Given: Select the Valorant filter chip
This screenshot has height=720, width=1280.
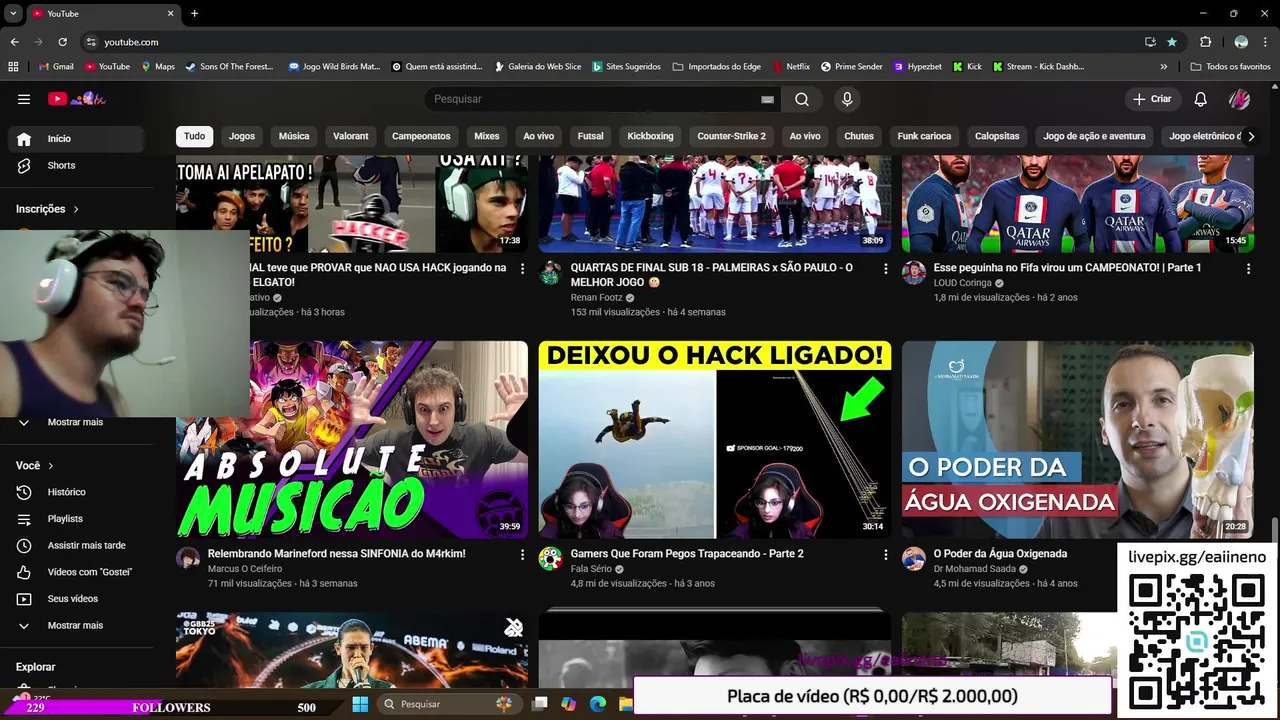Looking at the screenshot, I should 351,136.
